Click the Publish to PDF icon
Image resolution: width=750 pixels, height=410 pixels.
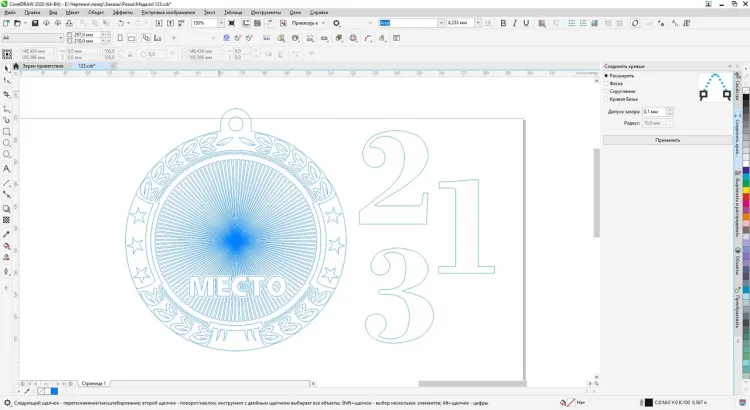(x=182, y=23)
